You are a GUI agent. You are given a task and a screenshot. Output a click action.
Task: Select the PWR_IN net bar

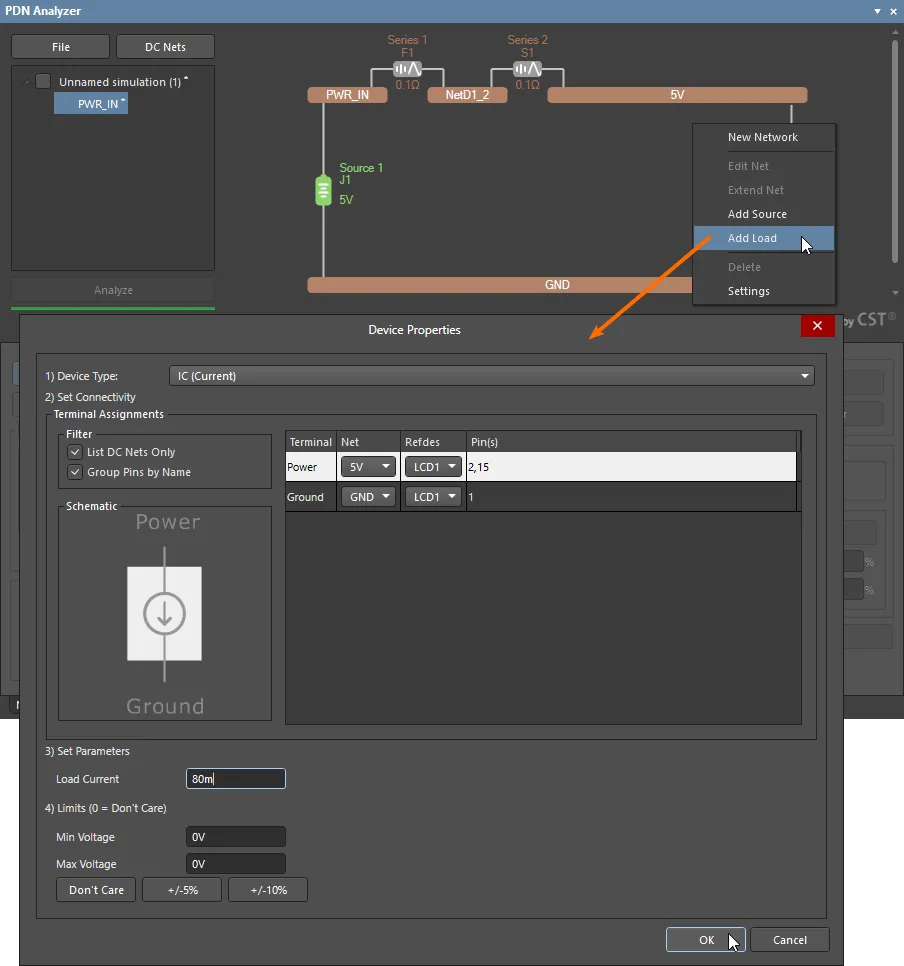coord(348,95)
